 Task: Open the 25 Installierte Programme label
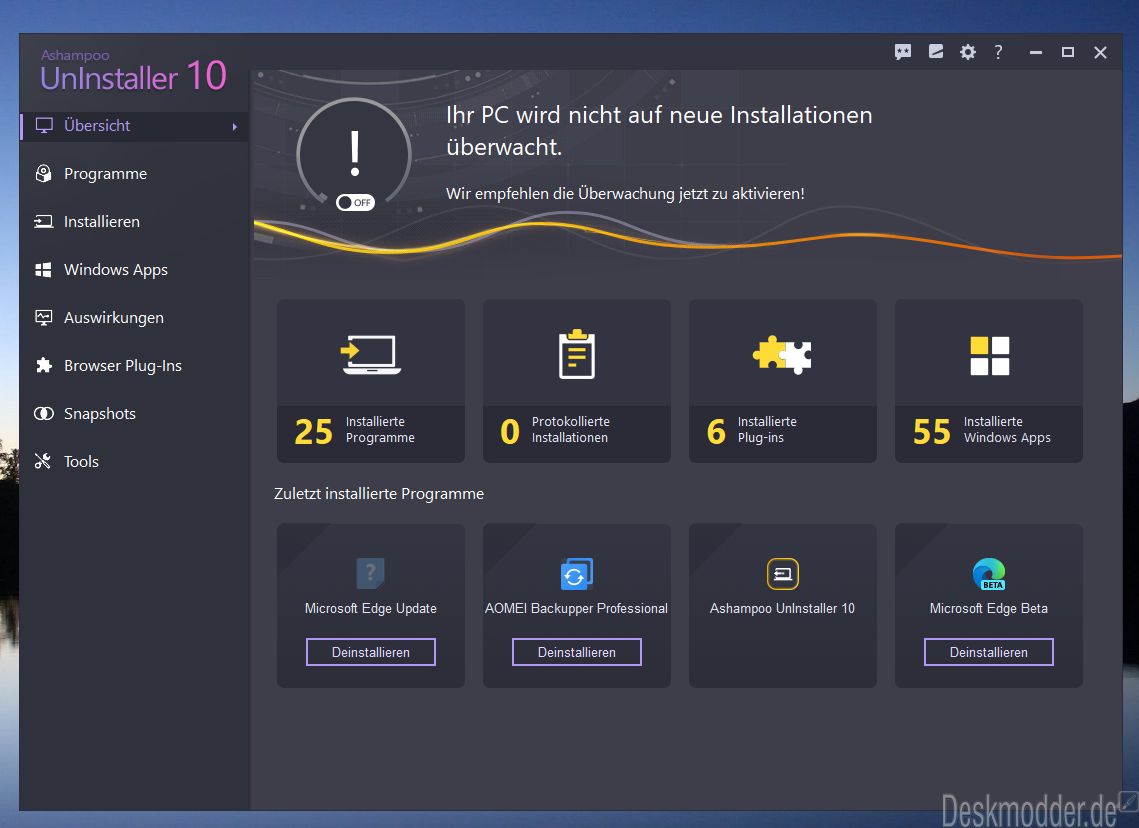point(354,430)
